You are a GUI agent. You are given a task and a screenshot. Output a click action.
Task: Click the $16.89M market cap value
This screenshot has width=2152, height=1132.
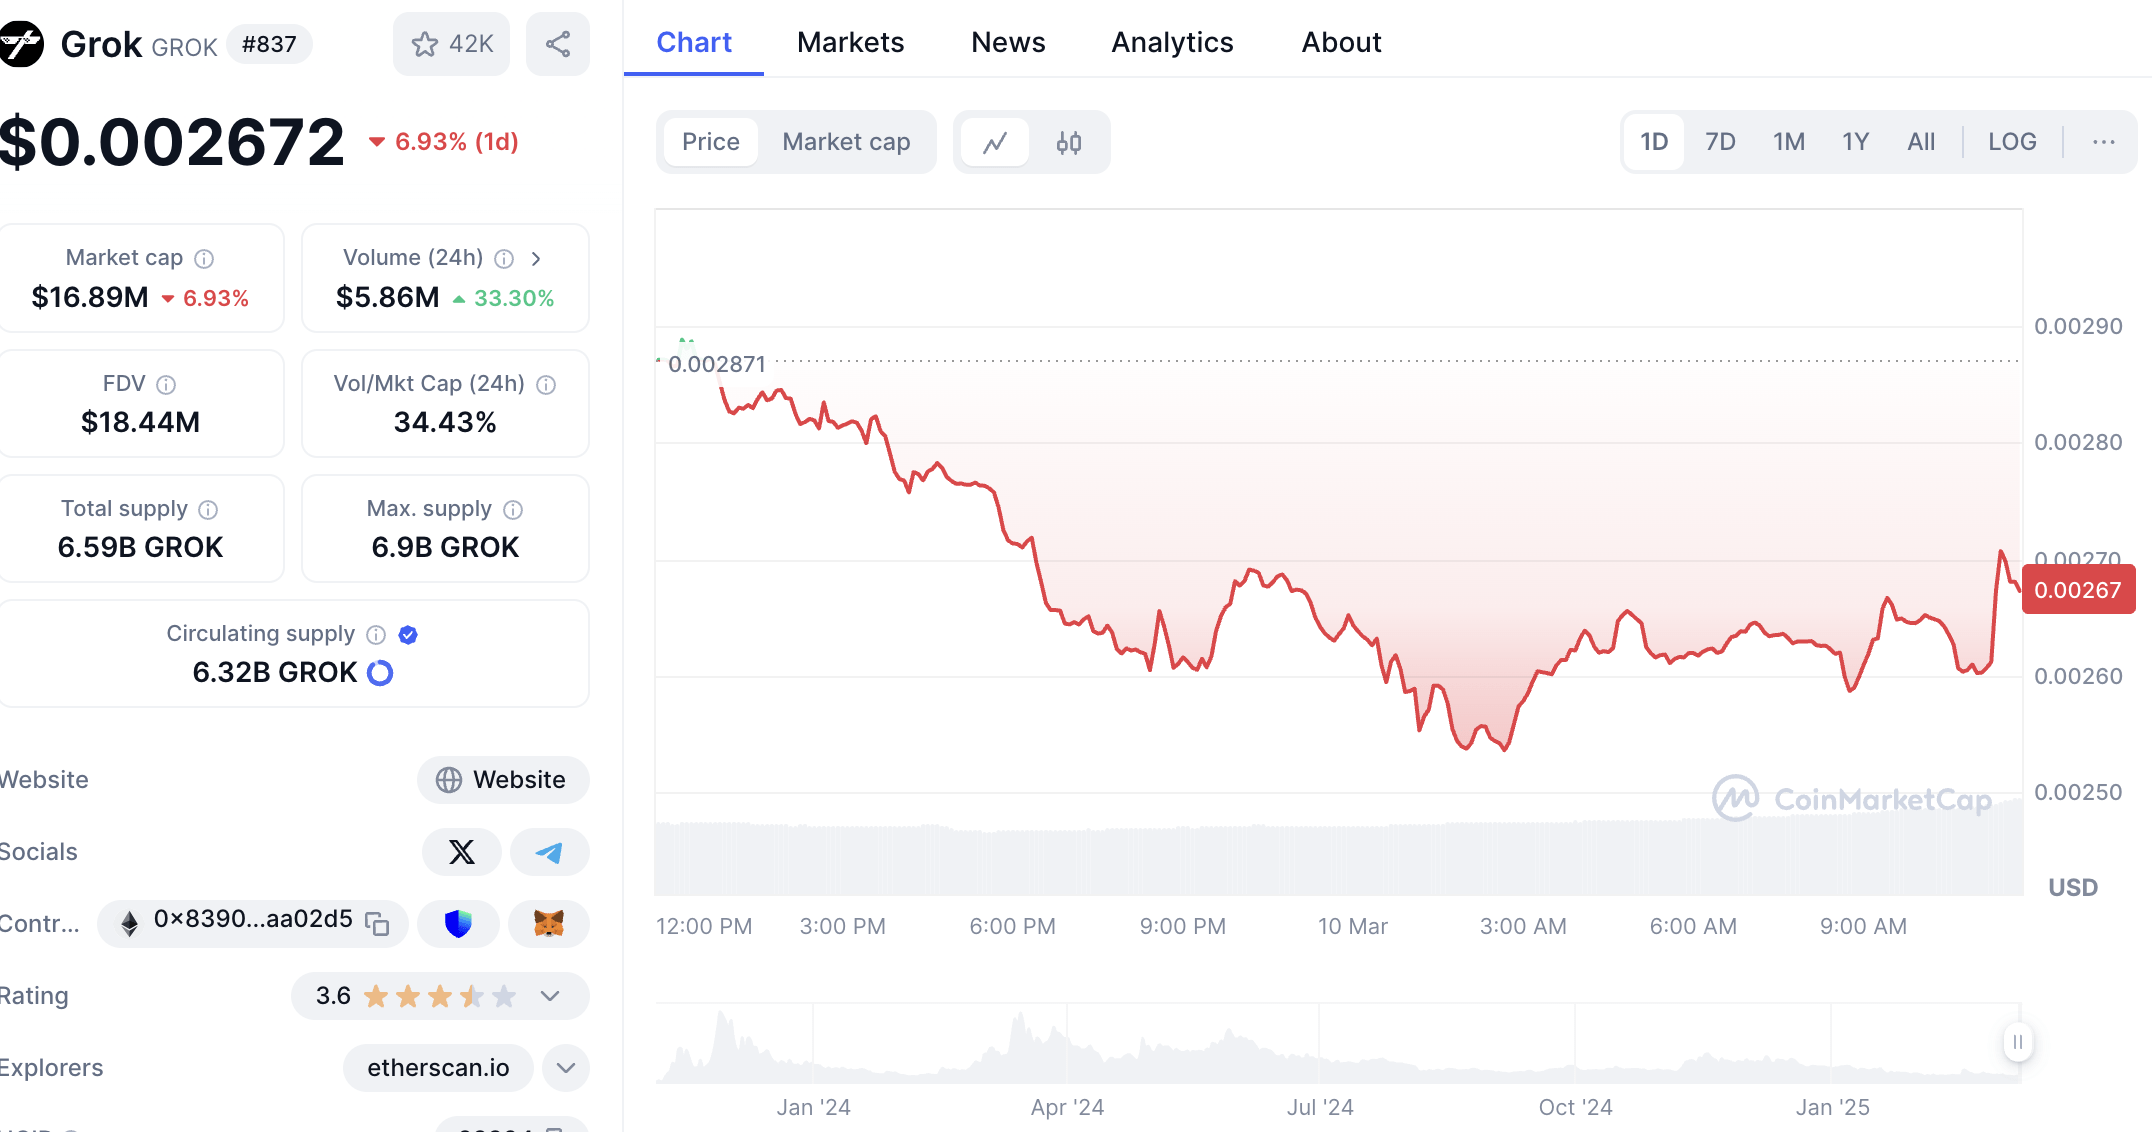pyautogui.click(x=90, y=297)
